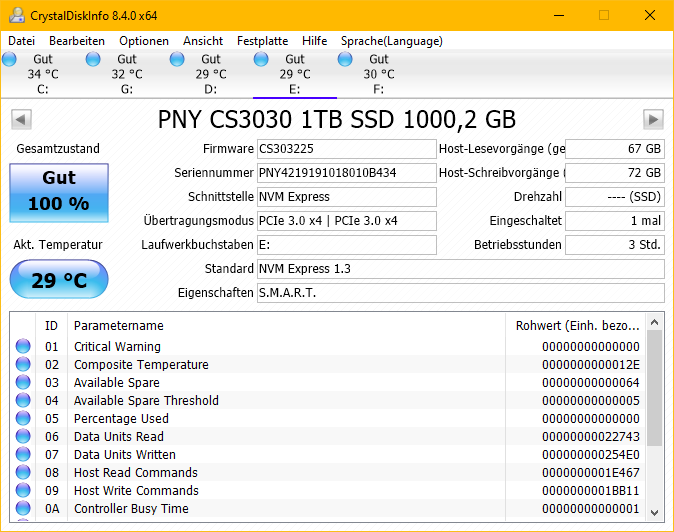Viewport: 674px width, 532px height.
Task: Go to previous disk with left arrow
Action: coord(21,120)
